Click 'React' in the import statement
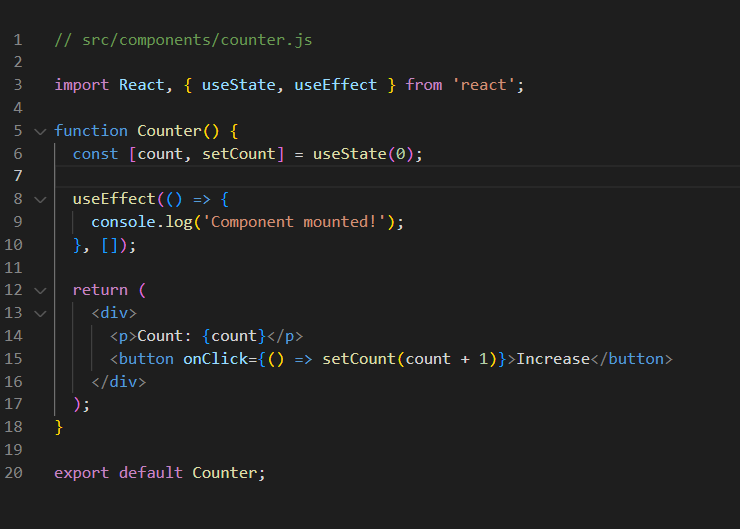This screenshot has width=740, height=529. 142,85
